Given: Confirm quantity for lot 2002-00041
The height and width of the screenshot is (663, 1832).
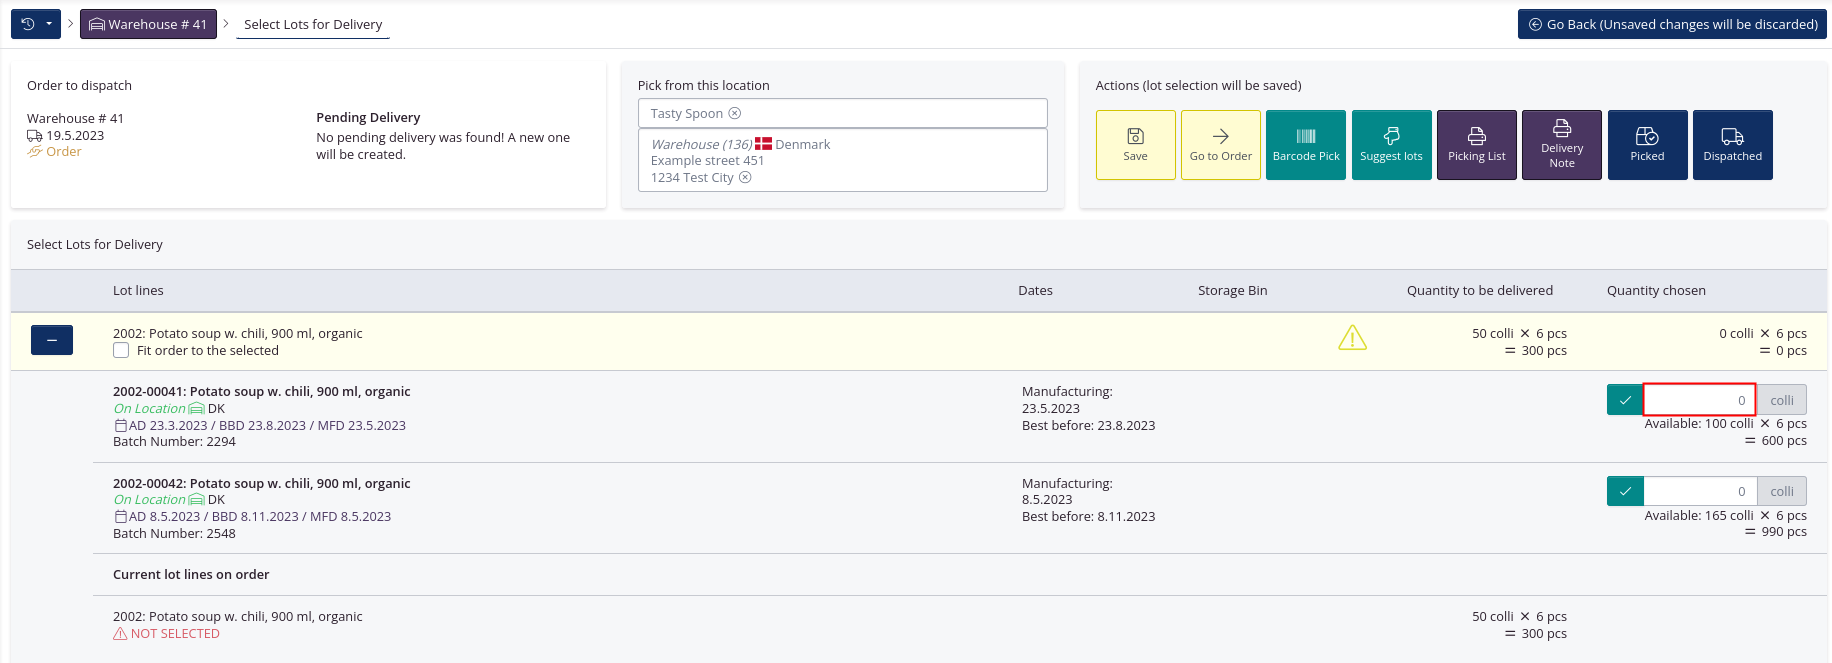Looking at the screenshot, I should (1625, 400).
